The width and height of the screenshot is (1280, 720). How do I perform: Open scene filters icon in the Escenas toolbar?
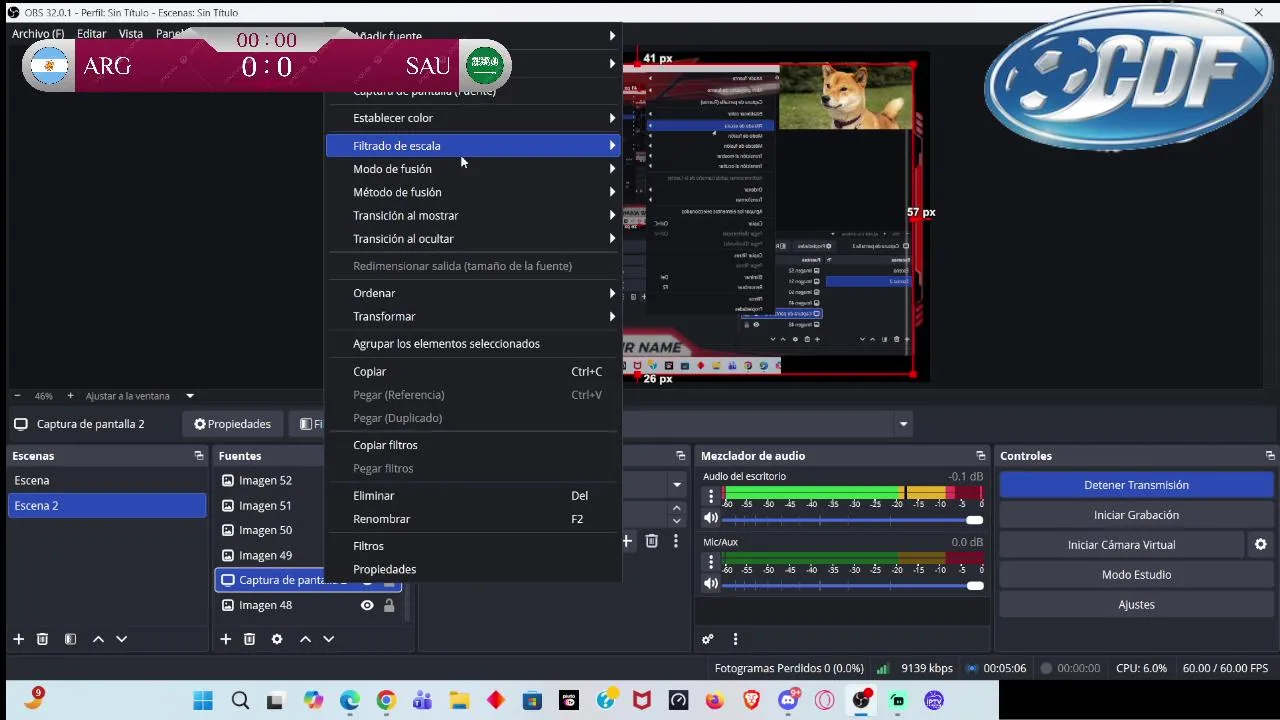coord(70,639)
